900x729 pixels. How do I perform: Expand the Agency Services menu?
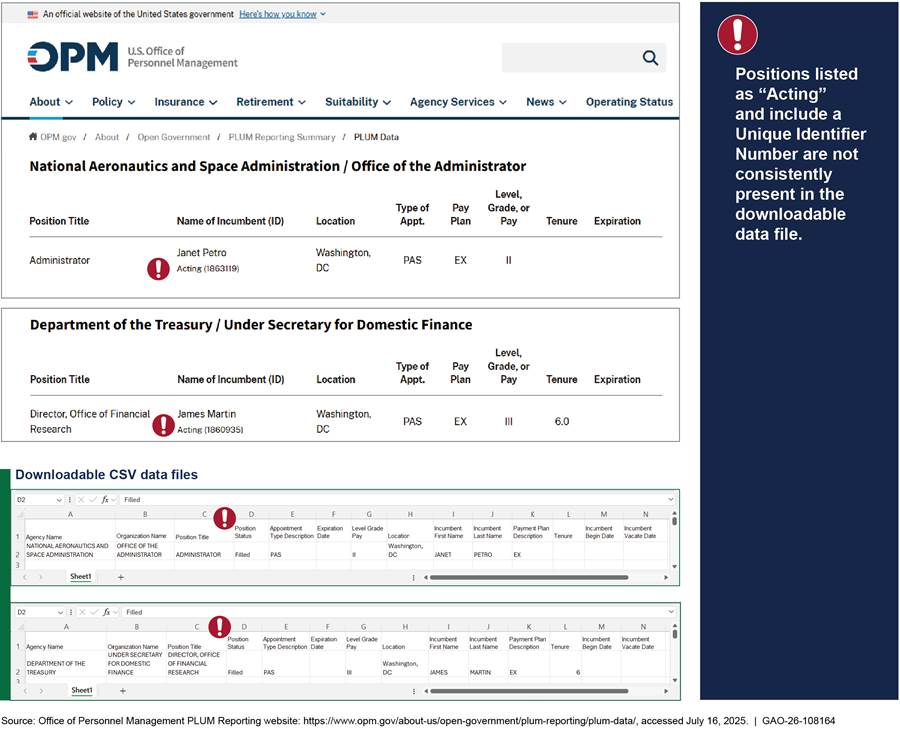[458, 102]
